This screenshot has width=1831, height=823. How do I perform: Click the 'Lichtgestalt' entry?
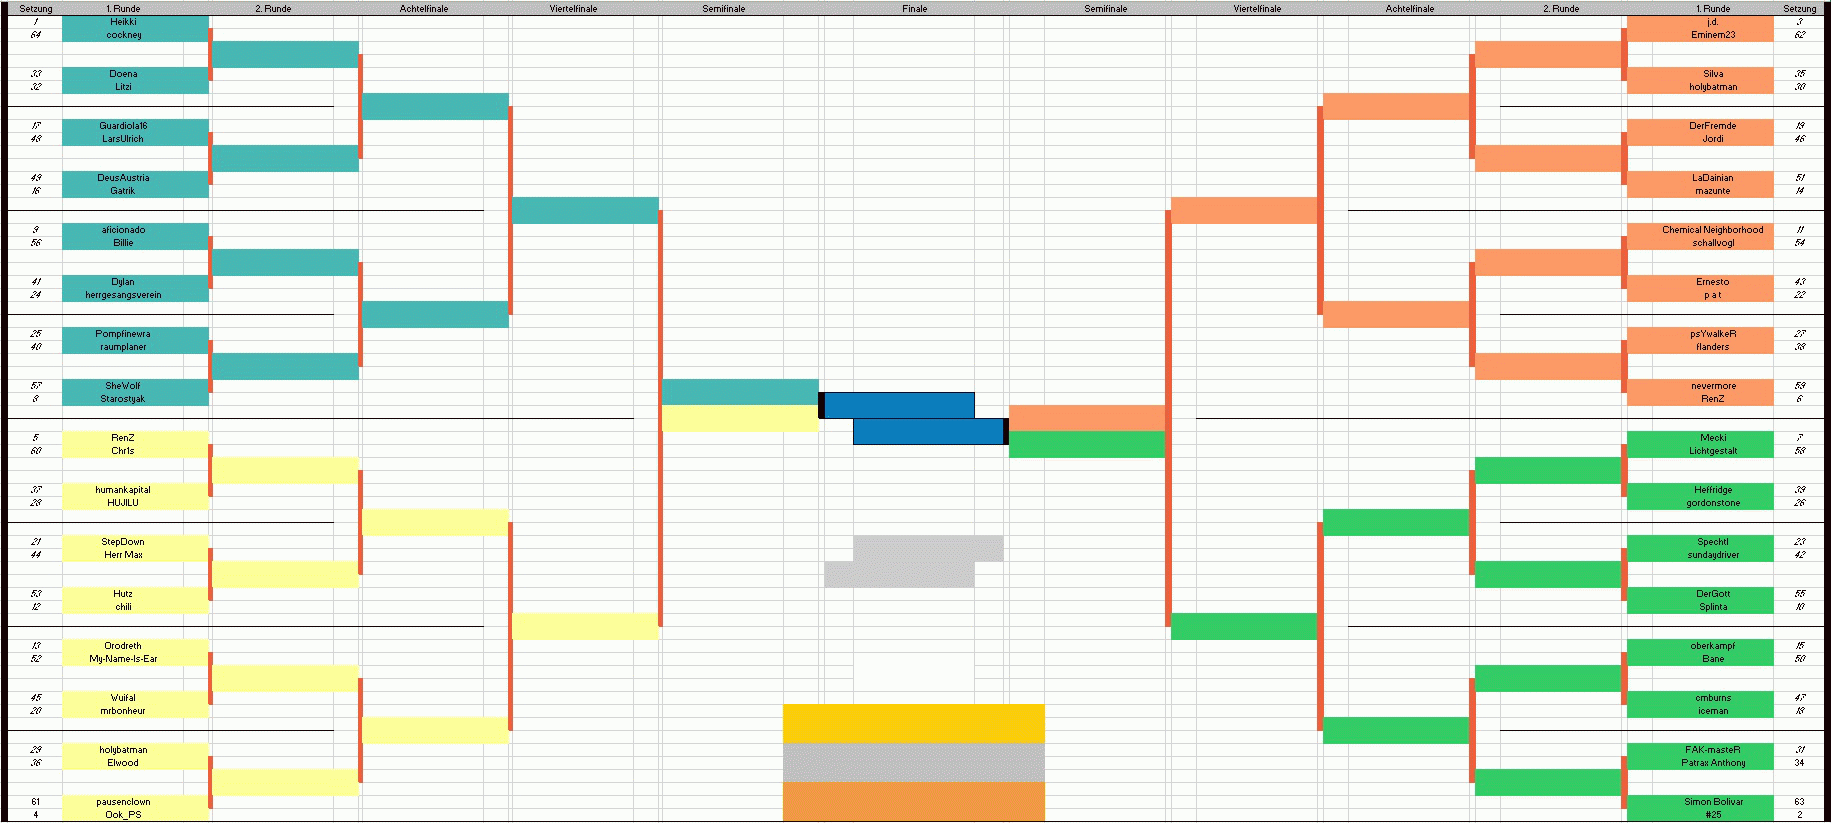click(x=1700, y=451)
